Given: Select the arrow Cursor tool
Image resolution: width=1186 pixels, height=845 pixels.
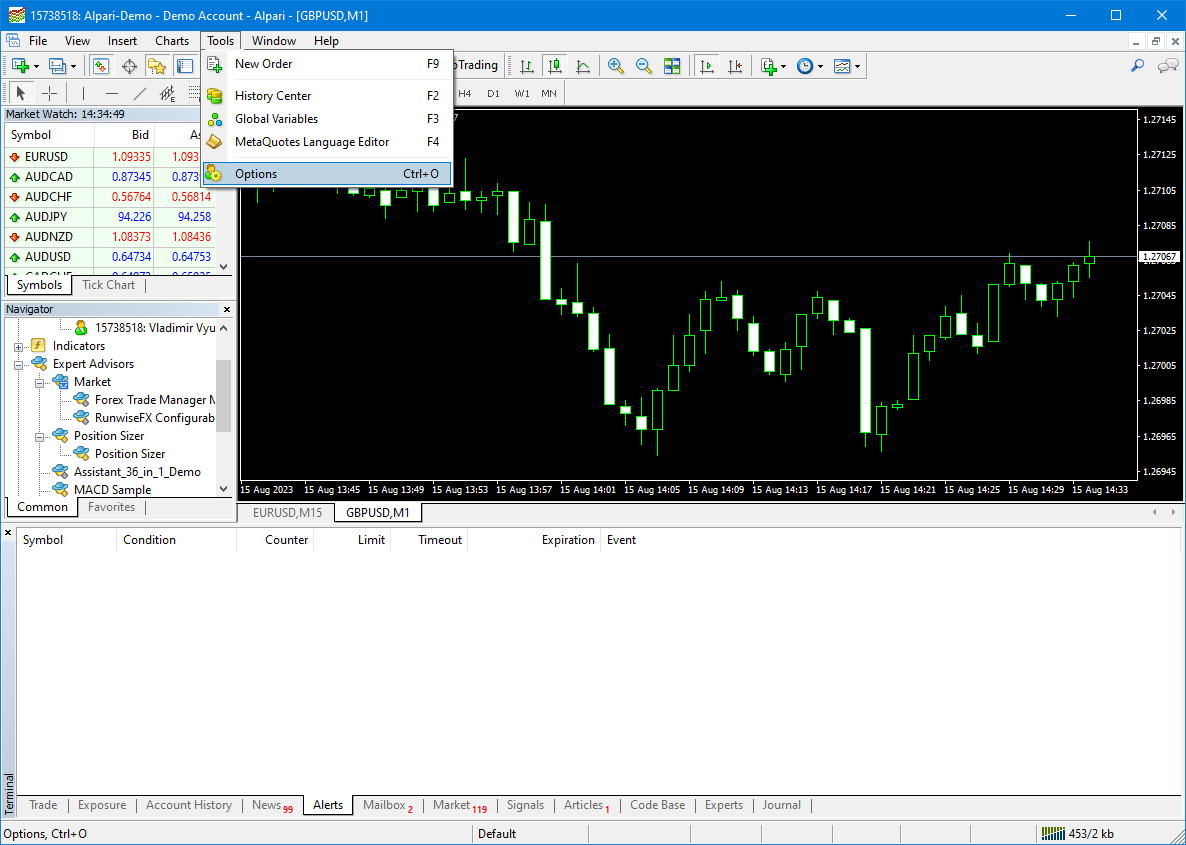Looking at the screenshot, I should pos(20,93).
